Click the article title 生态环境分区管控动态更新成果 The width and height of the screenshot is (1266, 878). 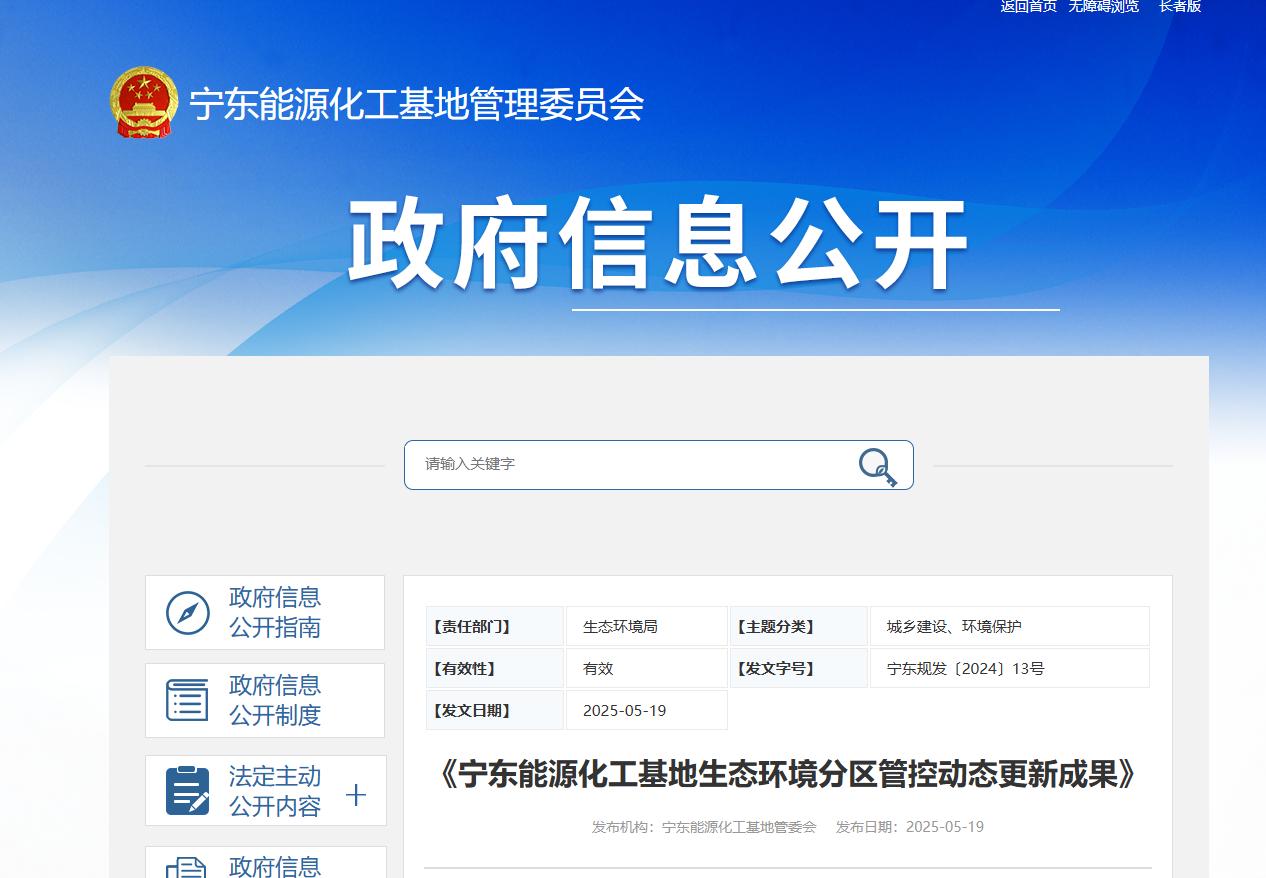click(787, 774)
